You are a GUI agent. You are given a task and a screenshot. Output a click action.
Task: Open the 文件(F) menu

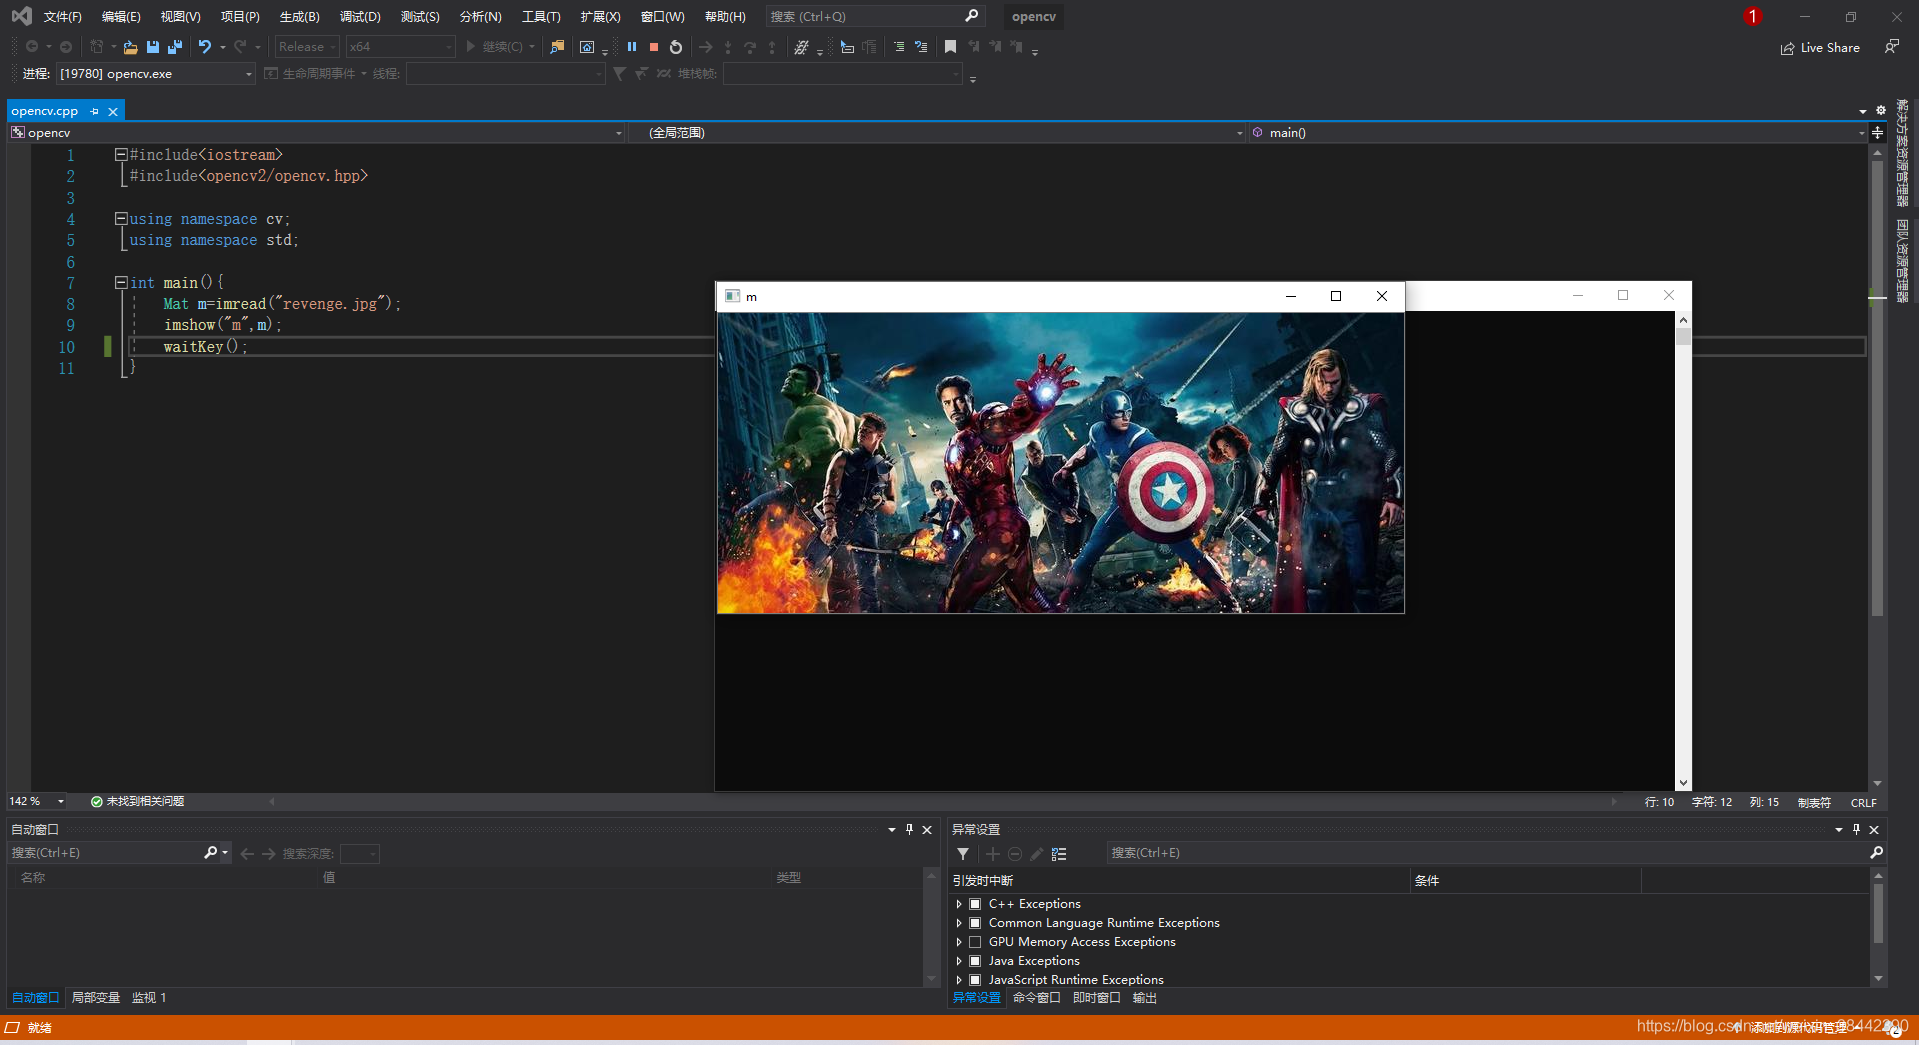pos(62,16)
